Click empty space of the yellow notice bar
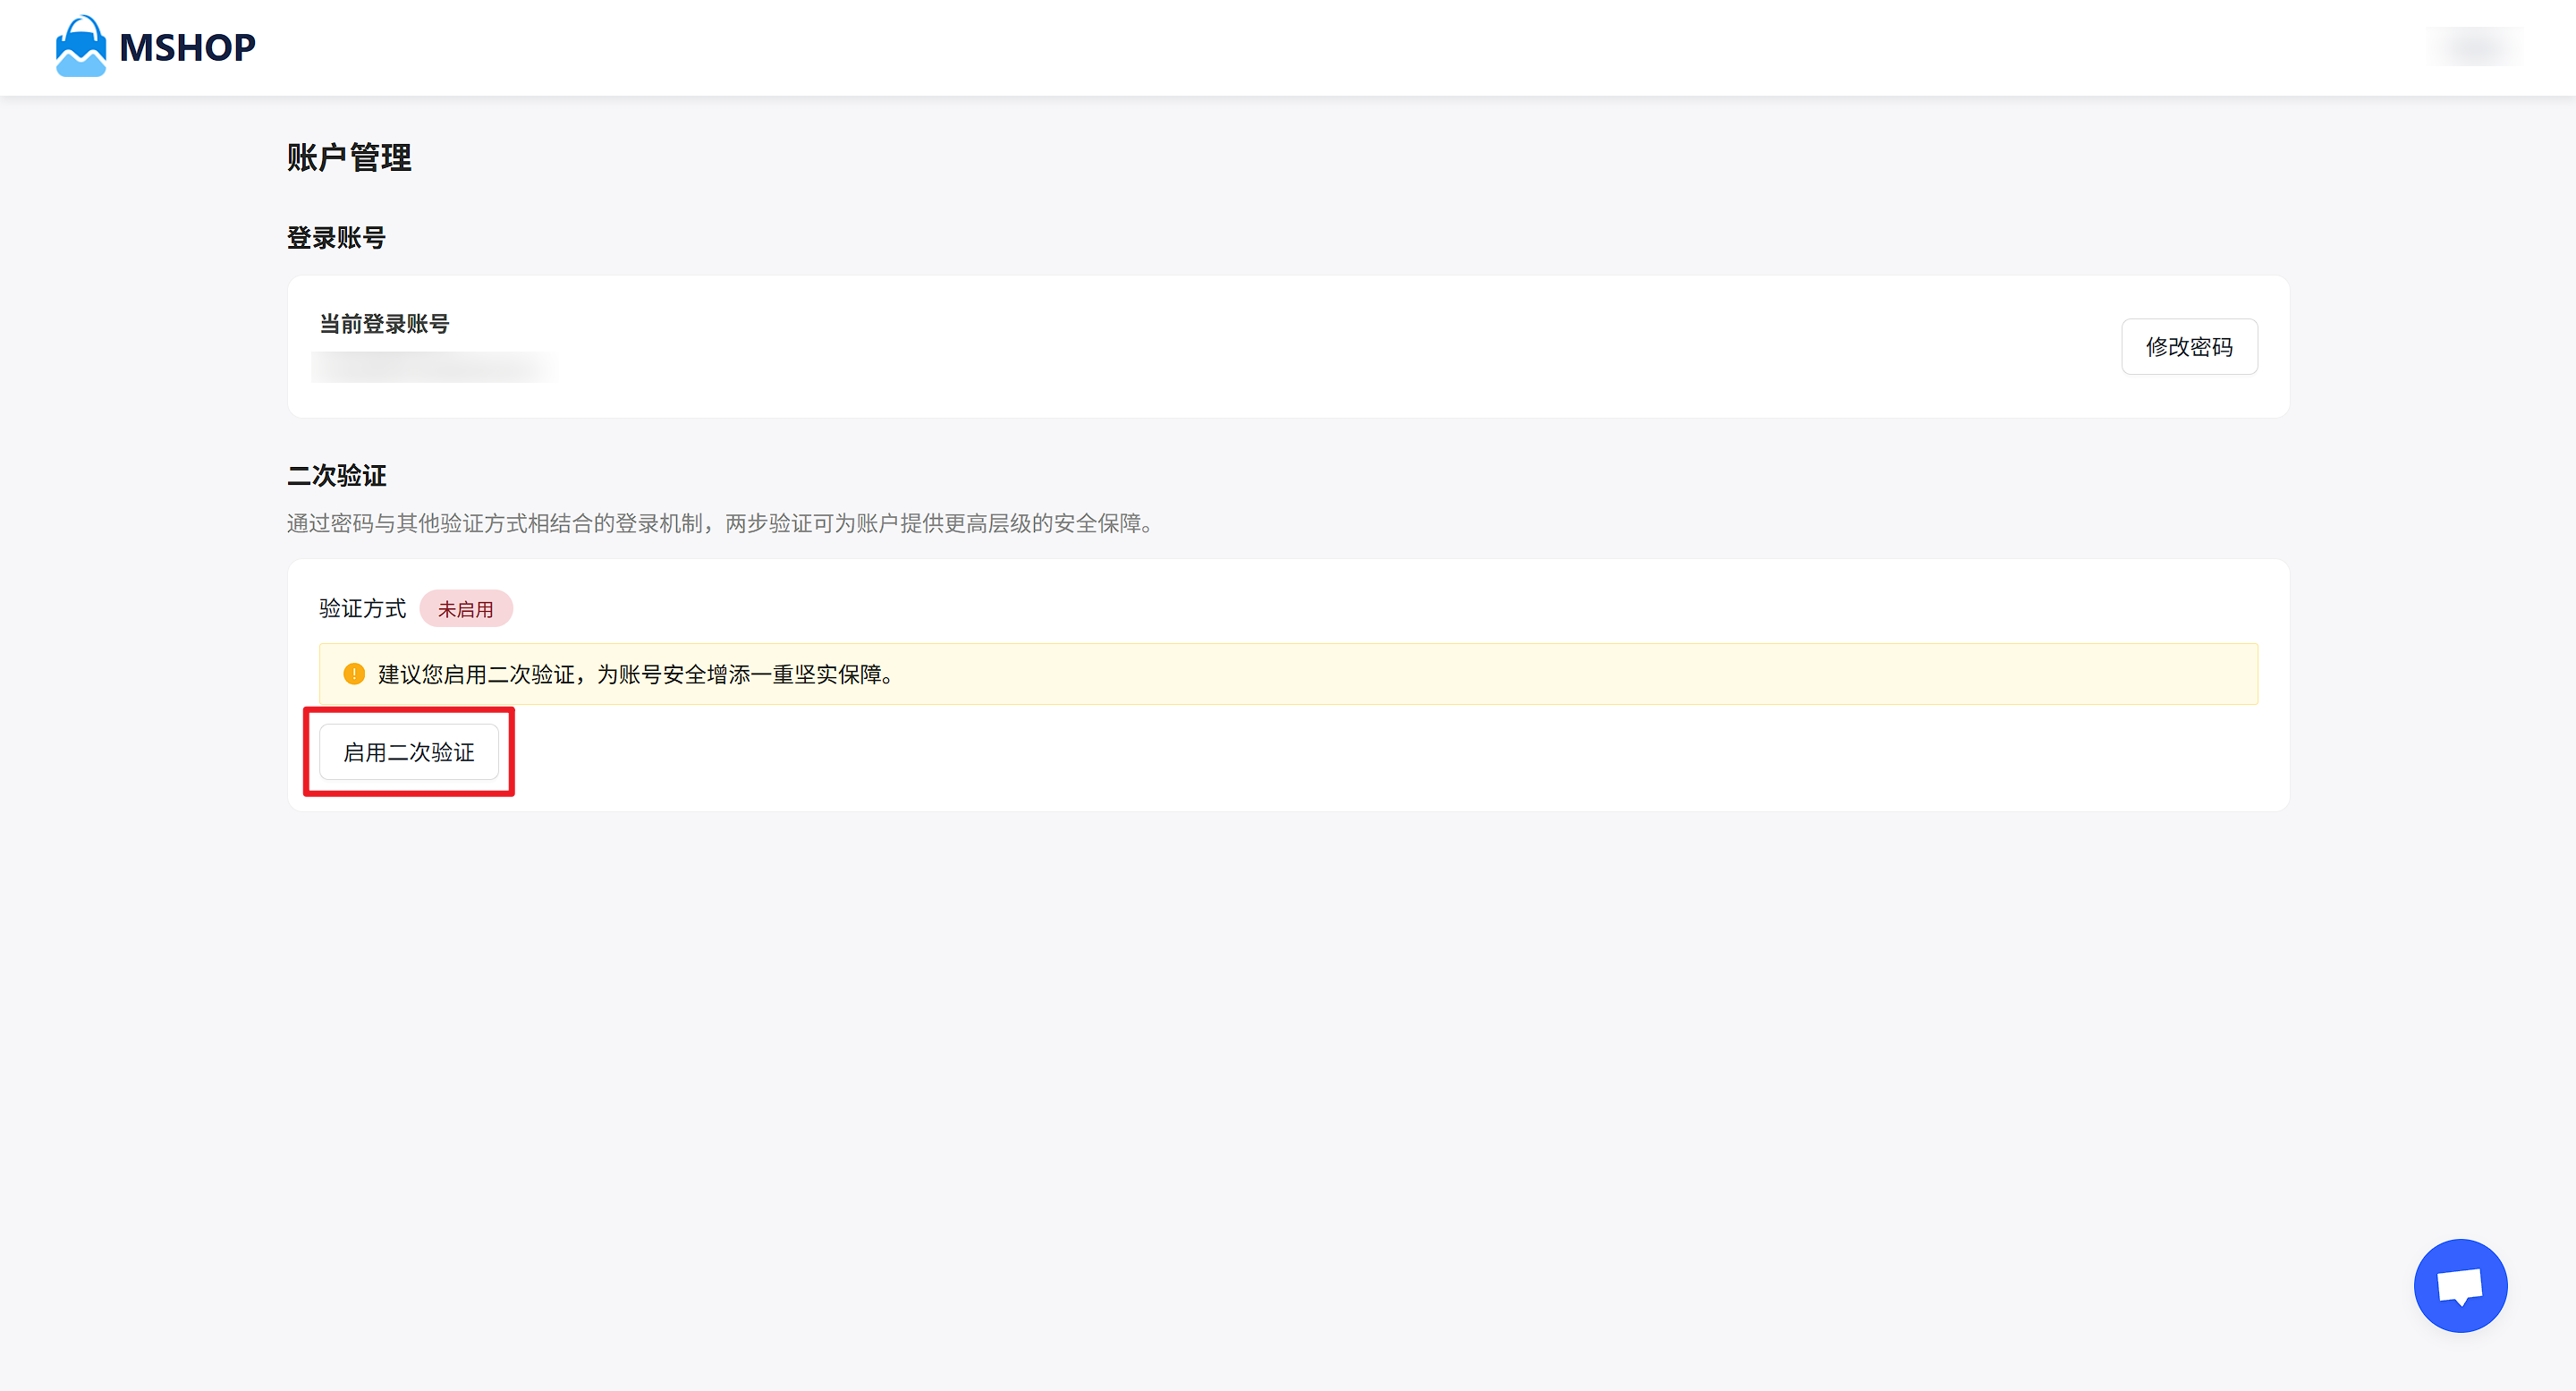This screenshot has width=2576, height=1391. [x=1600, y=675]
